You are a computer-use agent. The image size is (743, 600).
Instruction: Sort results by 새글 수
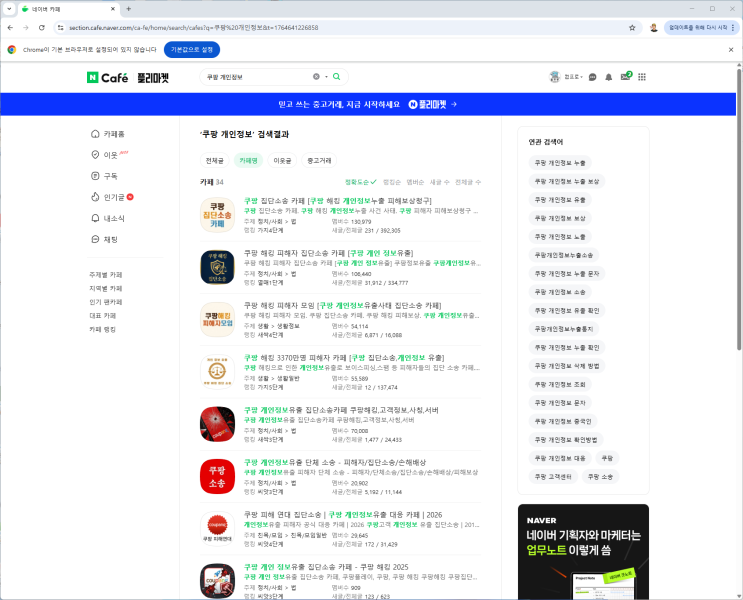(439, 182)
